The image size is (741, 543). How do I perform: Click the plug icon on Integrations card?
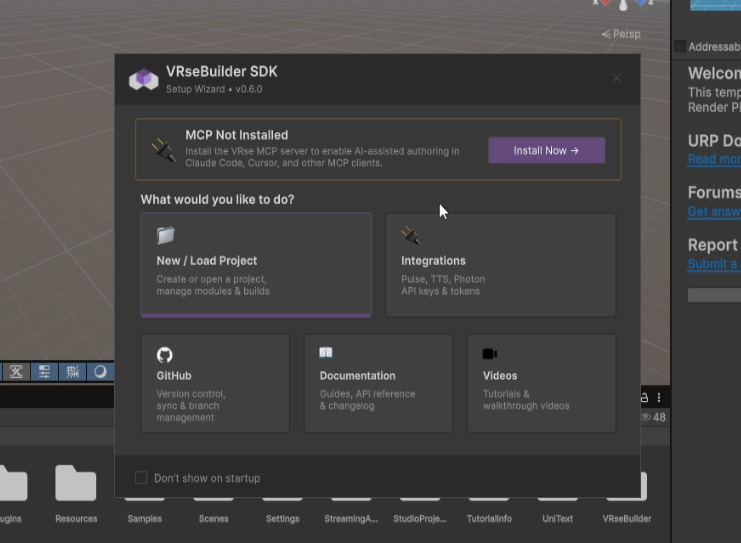[x=410, y=235]
